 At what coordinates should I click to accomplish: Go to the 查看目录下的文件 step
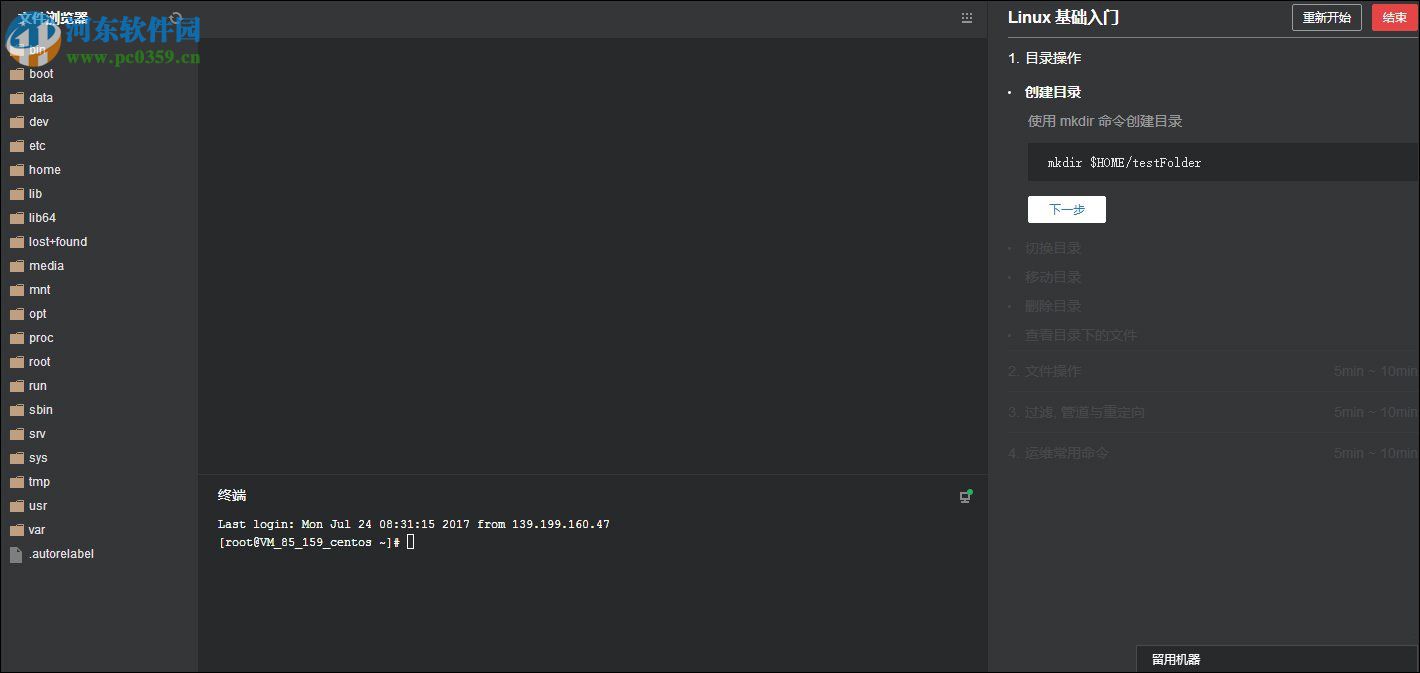pos(1081,335)
